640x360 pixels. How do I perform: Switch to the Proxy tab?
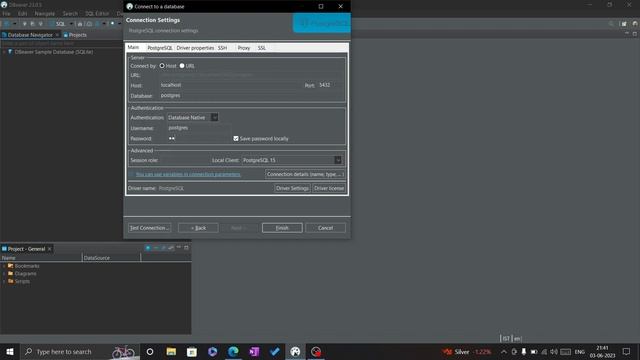tap(244, 48)
